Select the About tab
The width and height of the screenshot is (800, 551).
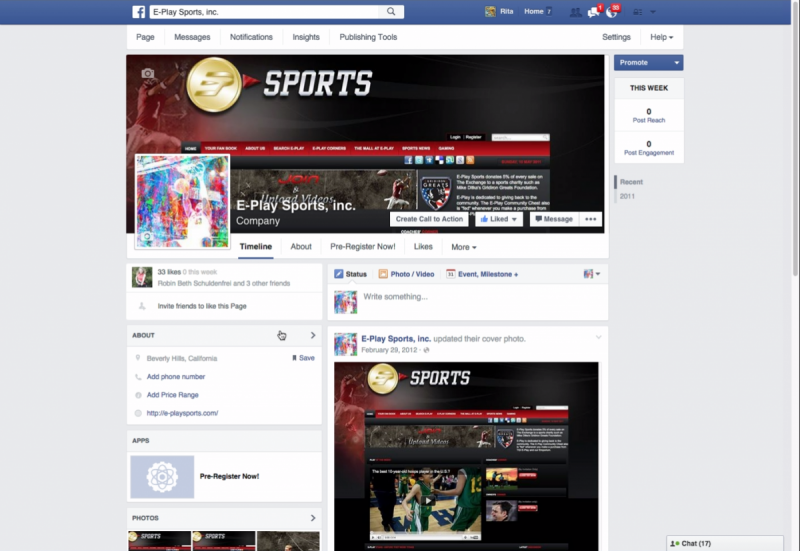point(301,247)
